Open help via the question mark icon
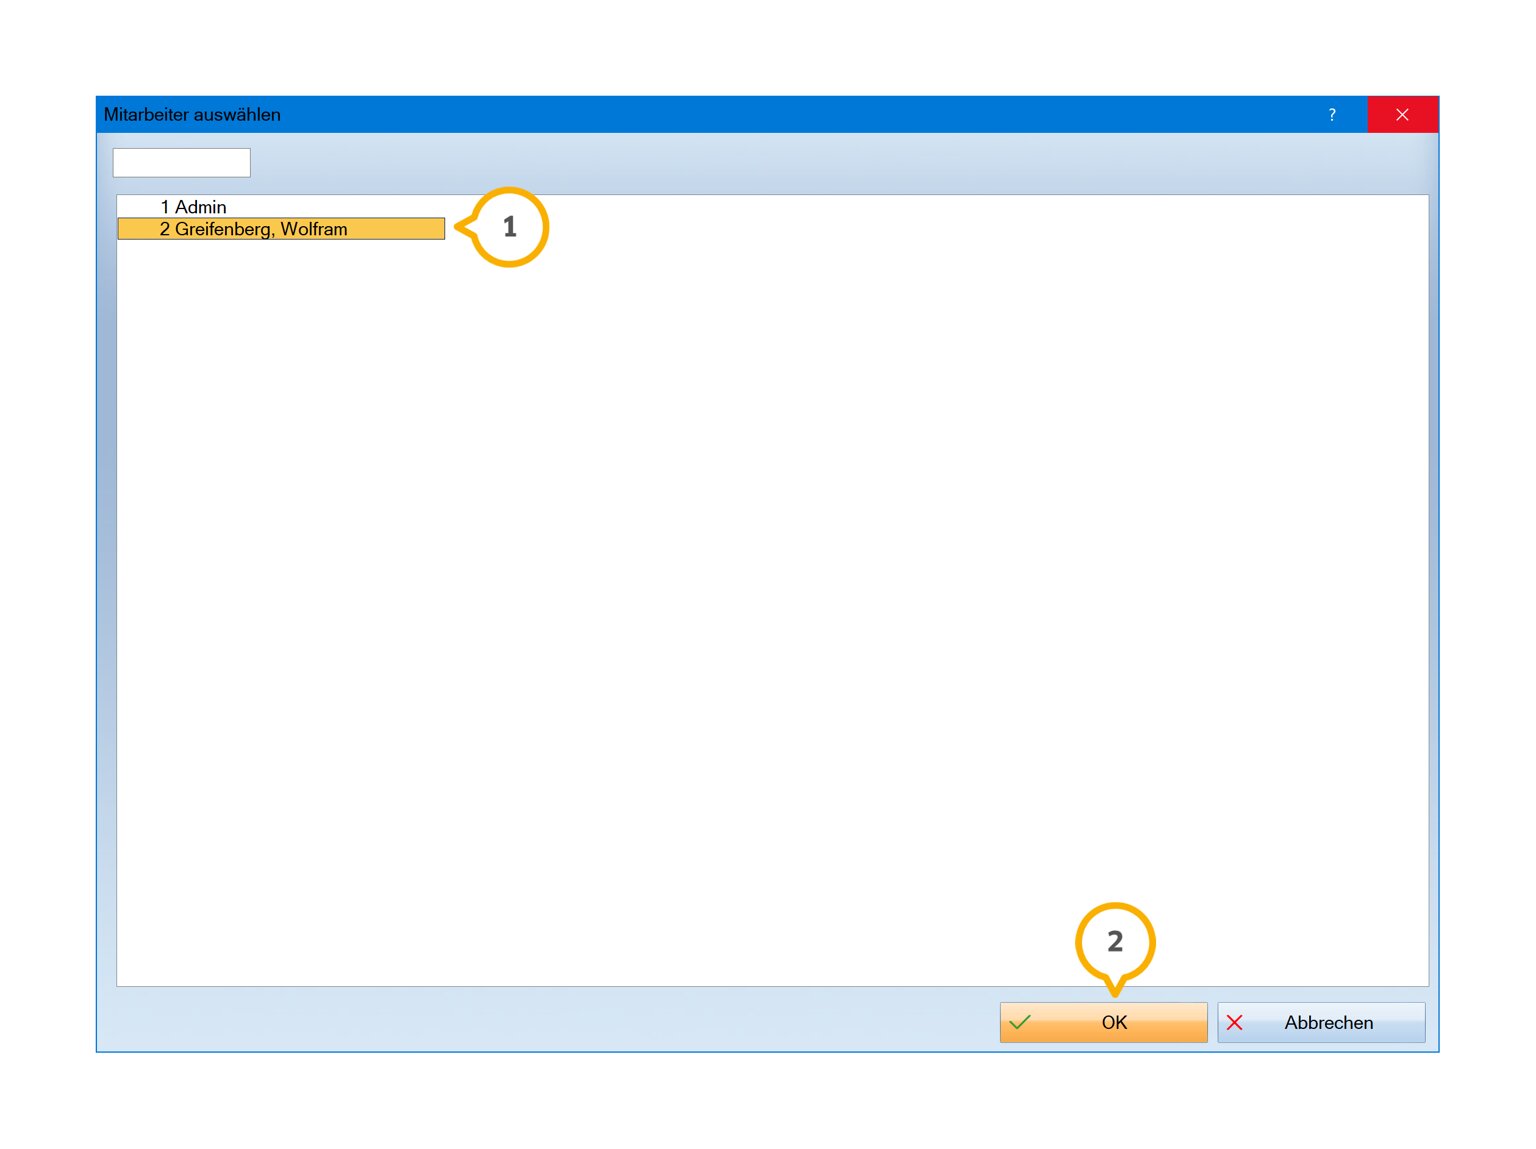The width and height of the screenshot is (1536, 1149). pyautogui.click(x=1332, y=115)
